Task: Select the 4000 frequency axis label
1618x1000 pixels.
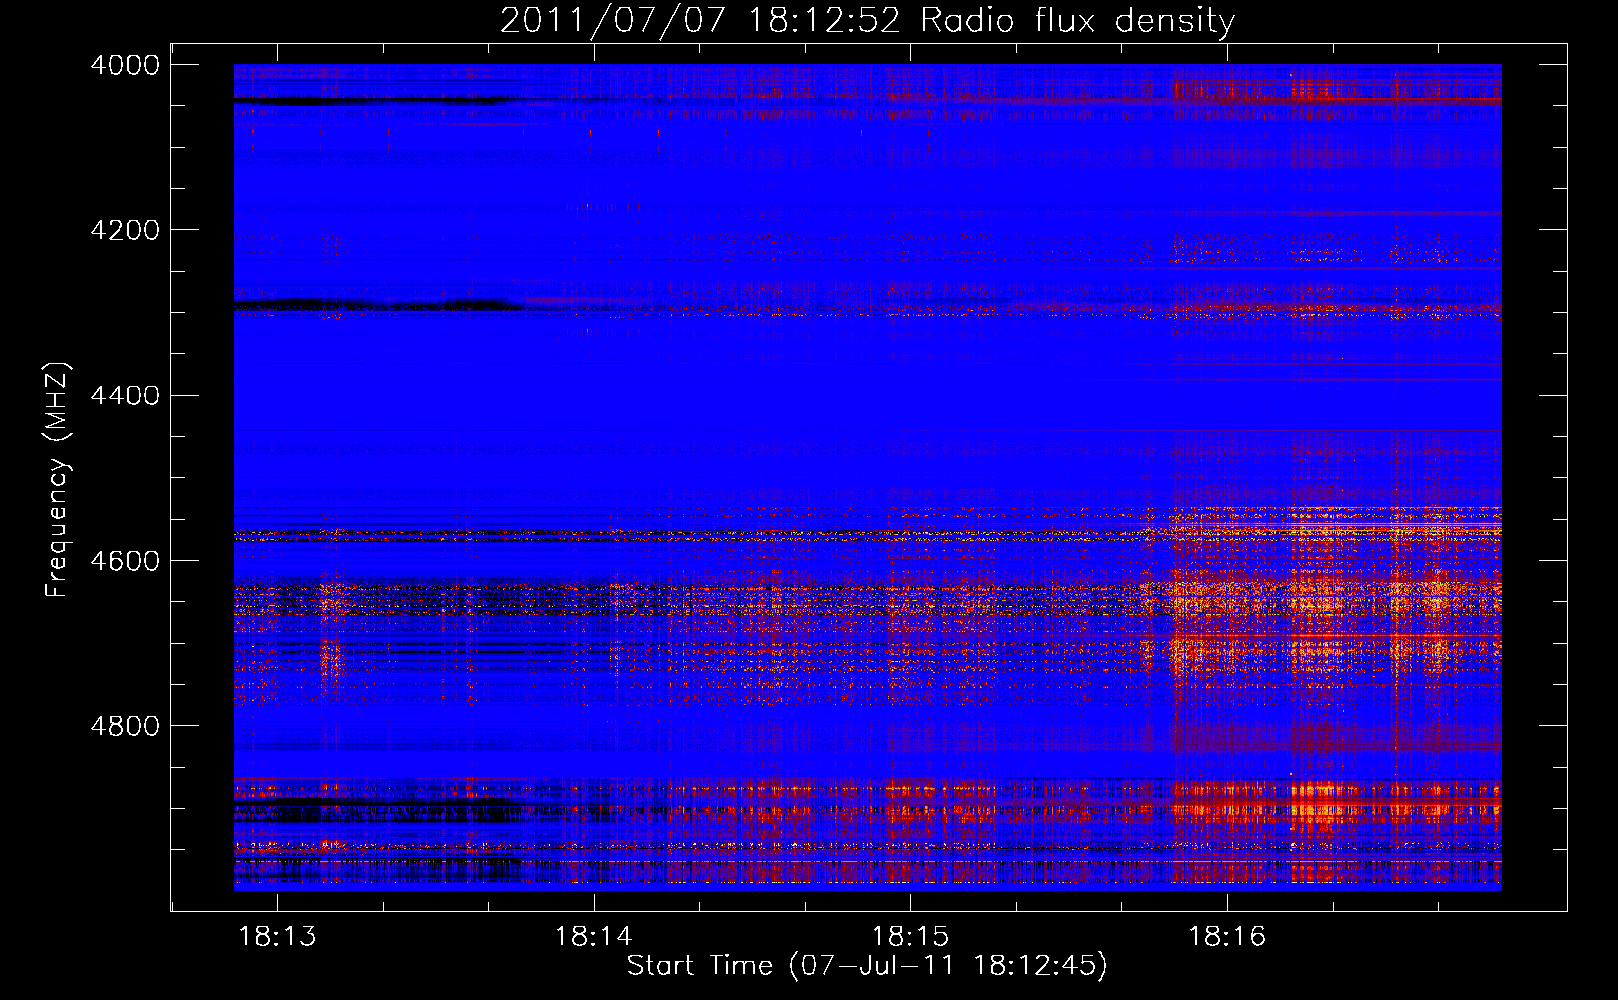Action: [x=125, y=65]
